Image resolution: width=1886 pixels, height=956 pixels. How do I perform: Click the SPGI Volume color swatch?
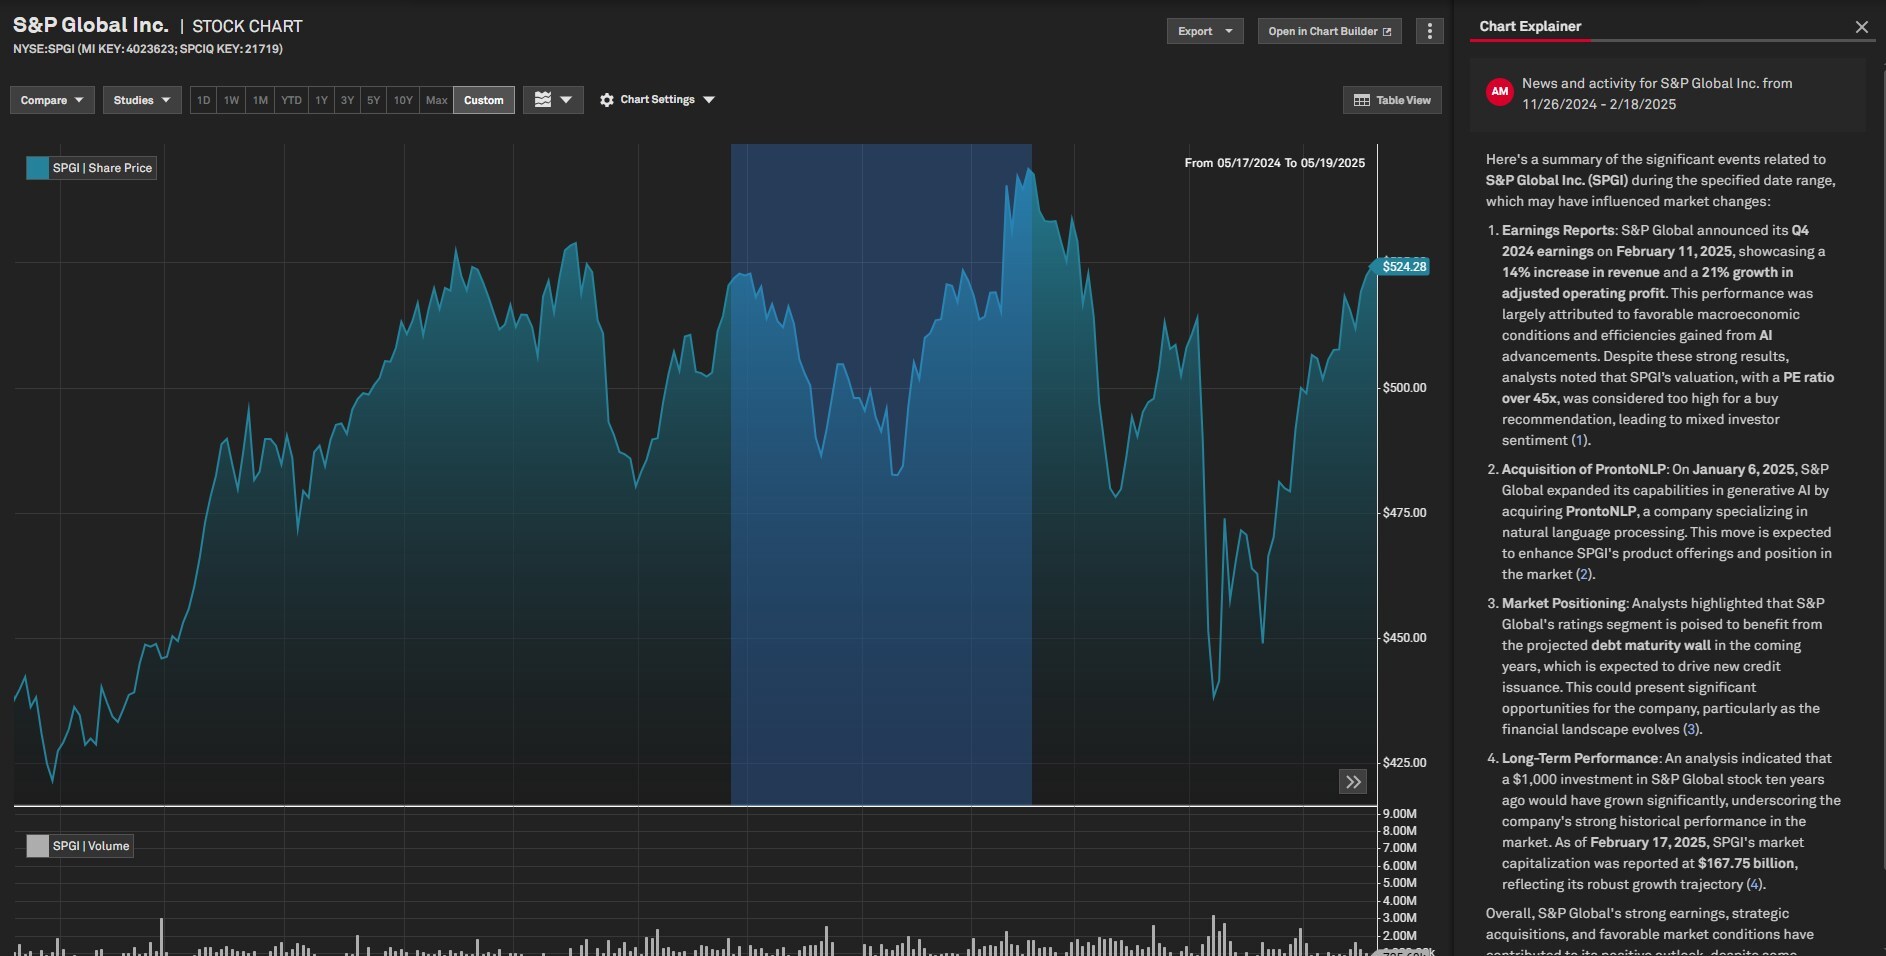[38, 846]
